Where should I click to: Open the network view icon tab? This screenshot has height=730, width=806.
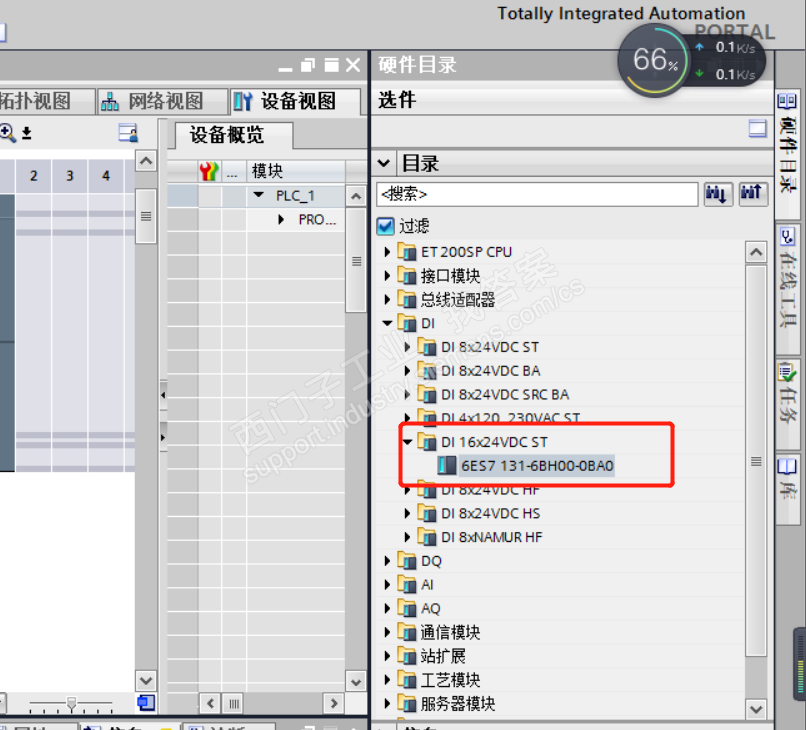pyautogui.click(x=109, y=101)
